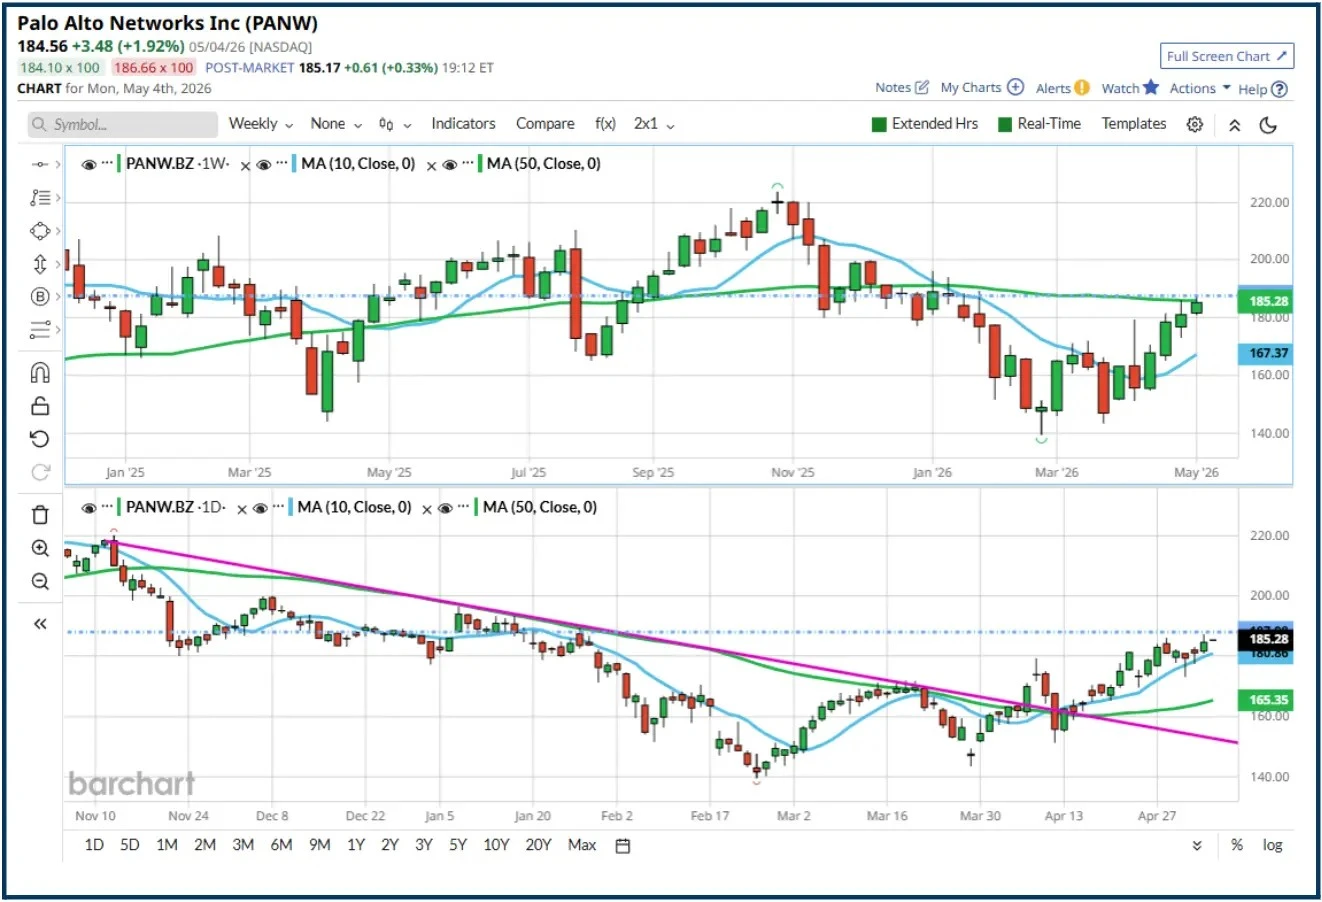The image size is (1322, 902).
Task: Hide the daily PANW.BZ series via eye icon
Action: click(89, 509)
